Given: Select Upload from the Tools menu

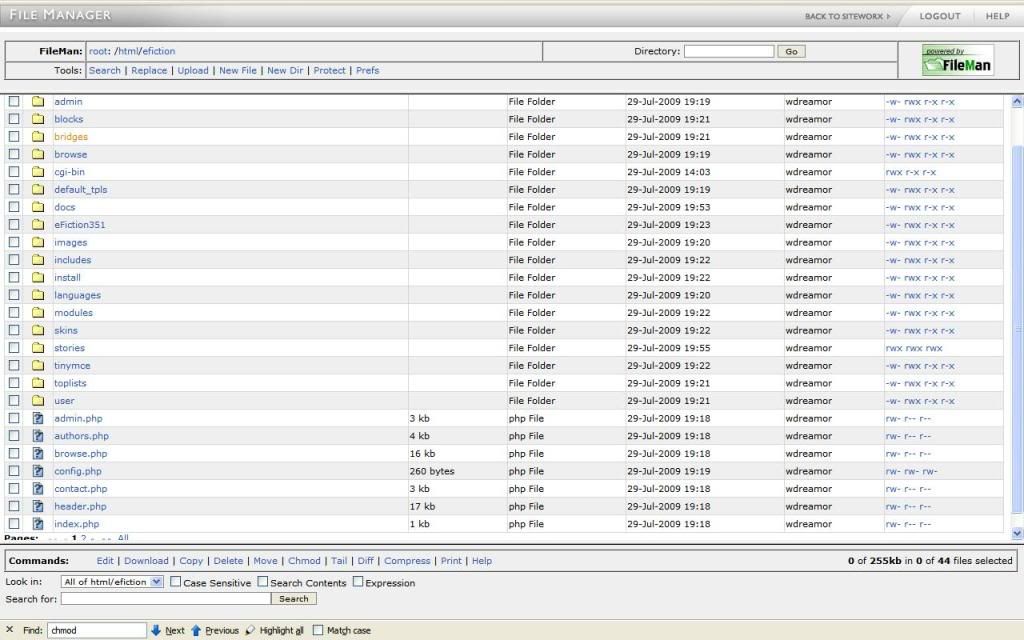Looking at the screenshot, I should tap(193, 71).
